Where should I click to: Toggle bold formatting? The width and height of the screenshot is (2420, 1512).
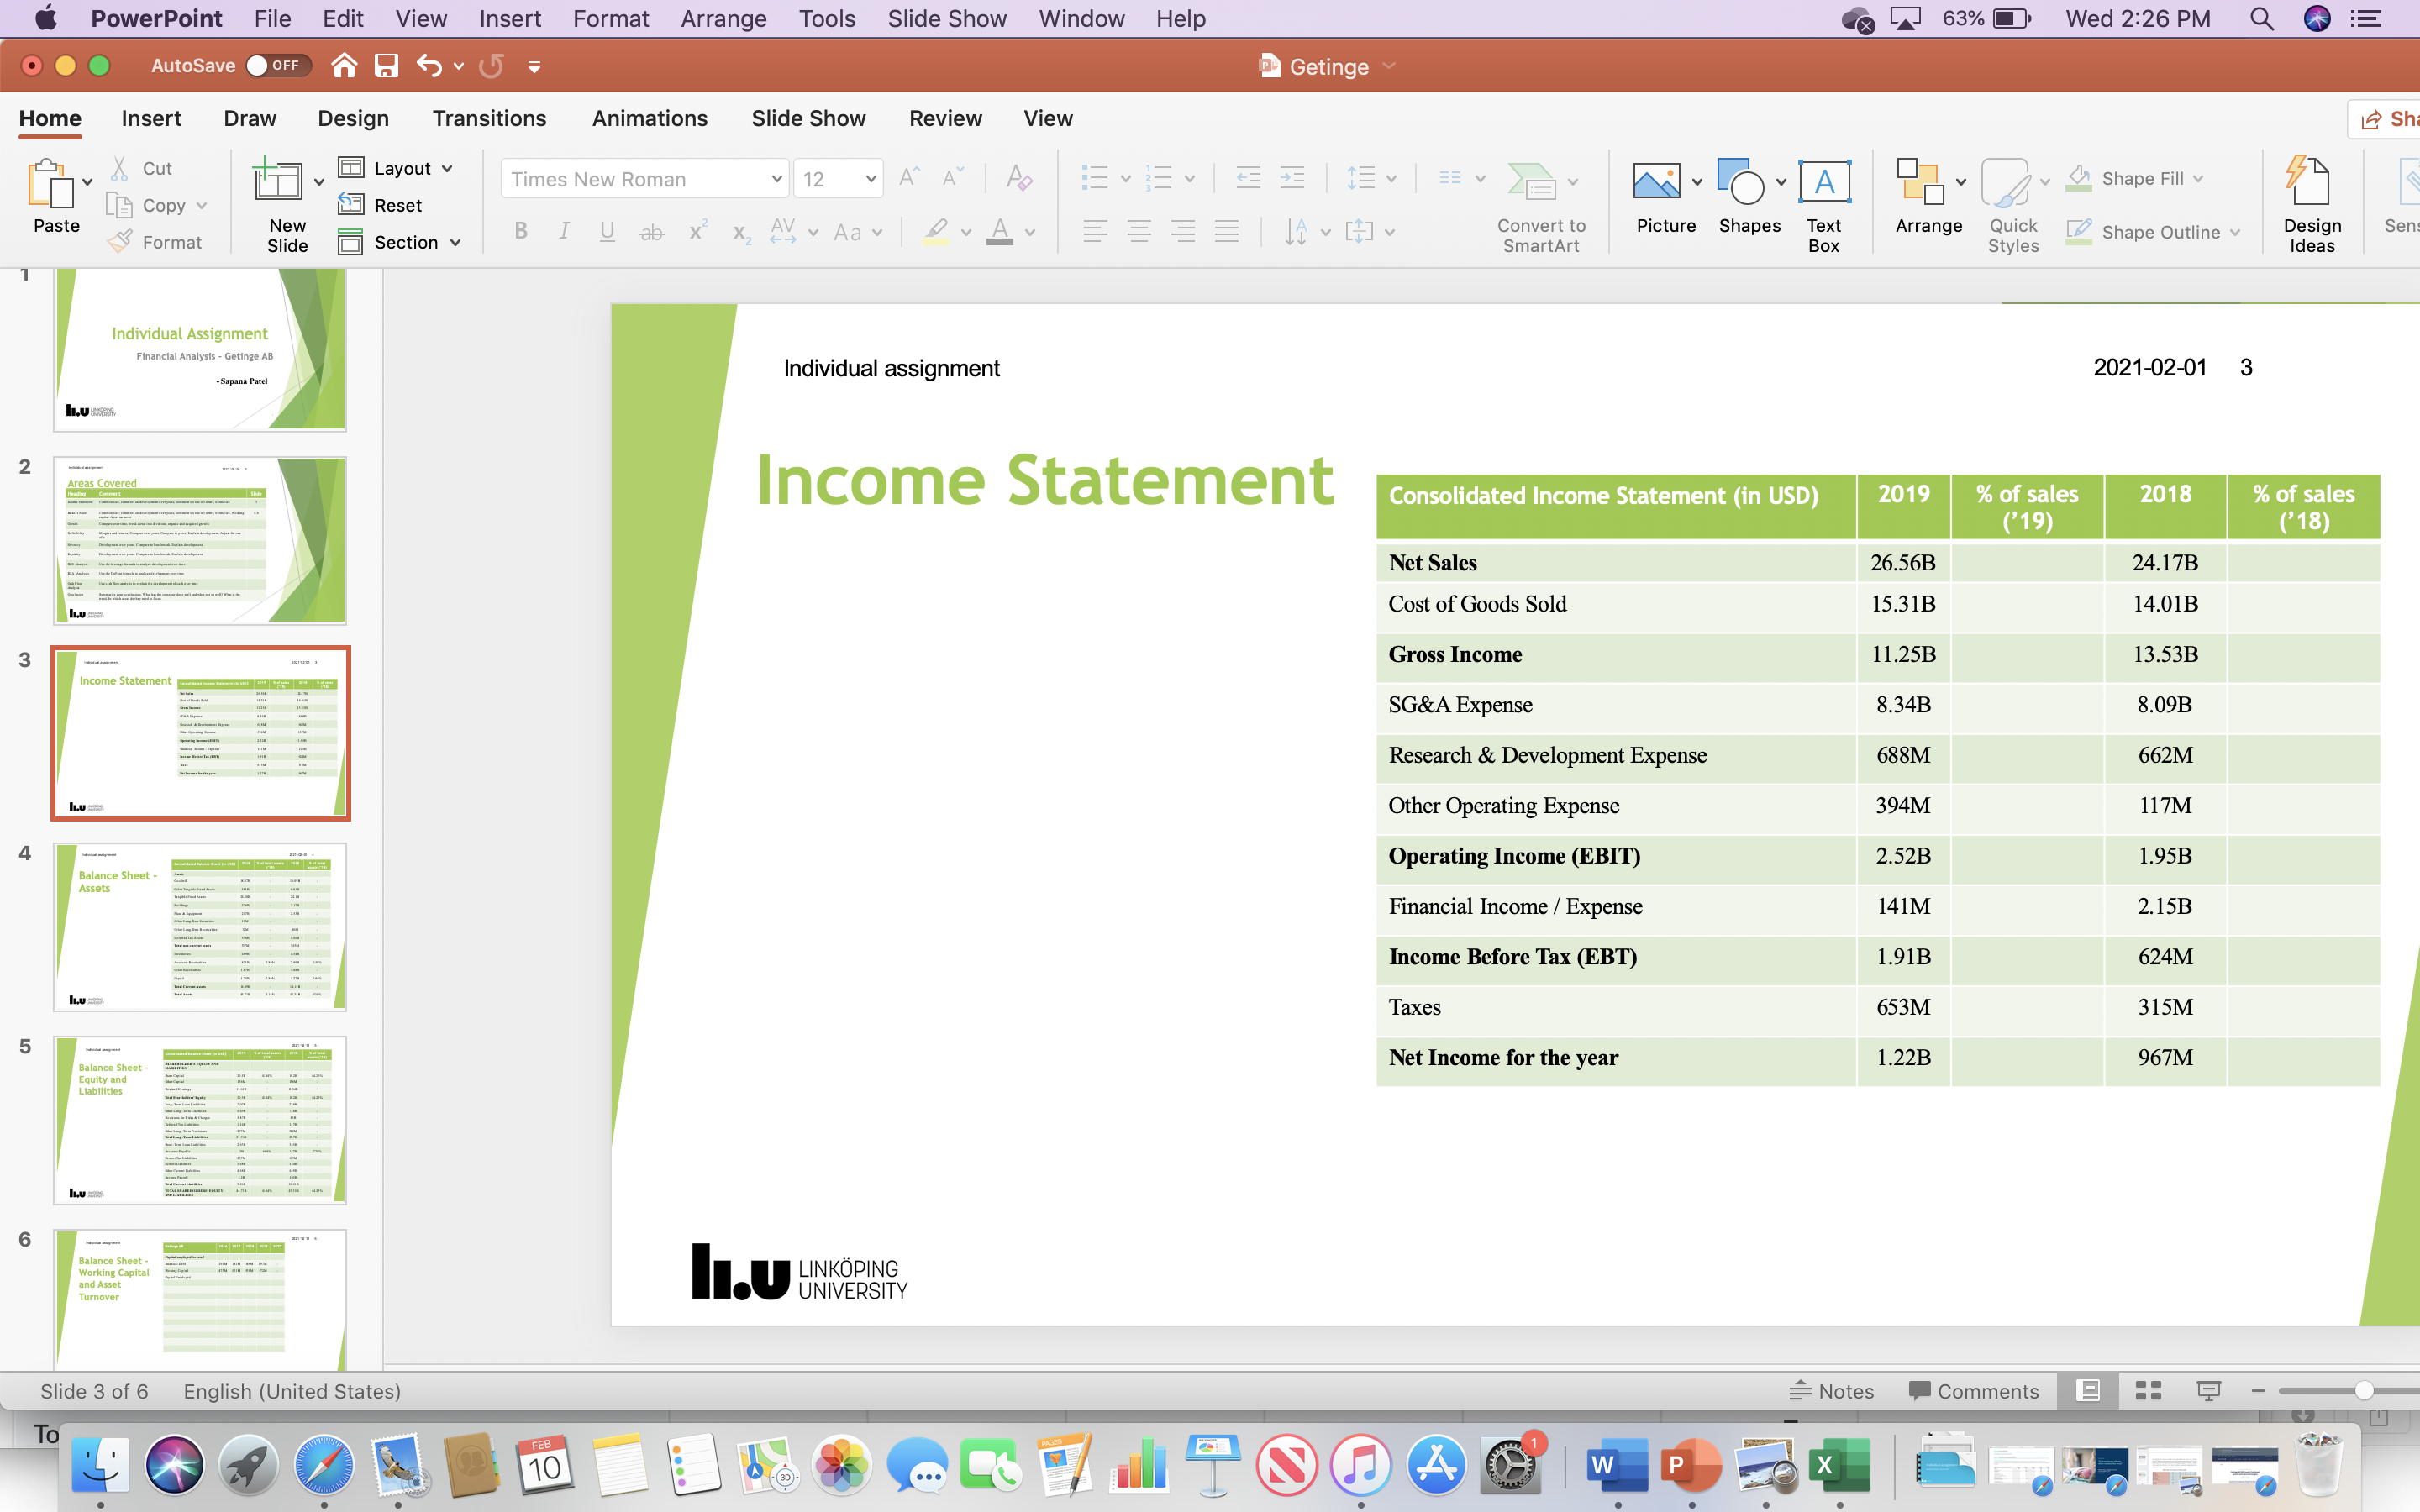click(521, 231)
